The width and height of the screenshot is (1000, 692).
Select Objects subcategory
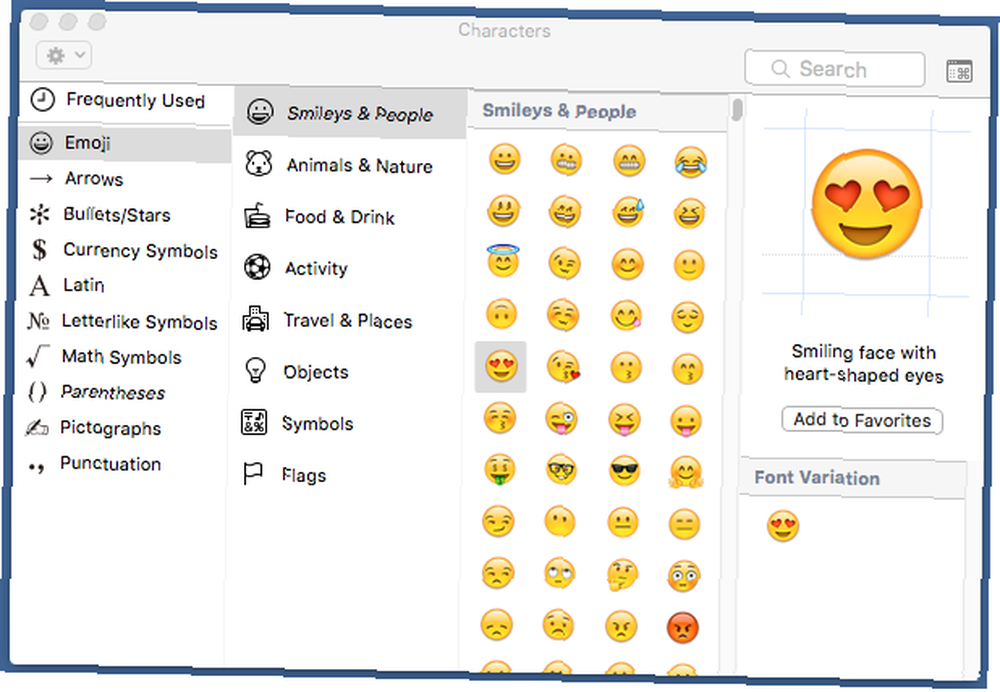(296, 372)
